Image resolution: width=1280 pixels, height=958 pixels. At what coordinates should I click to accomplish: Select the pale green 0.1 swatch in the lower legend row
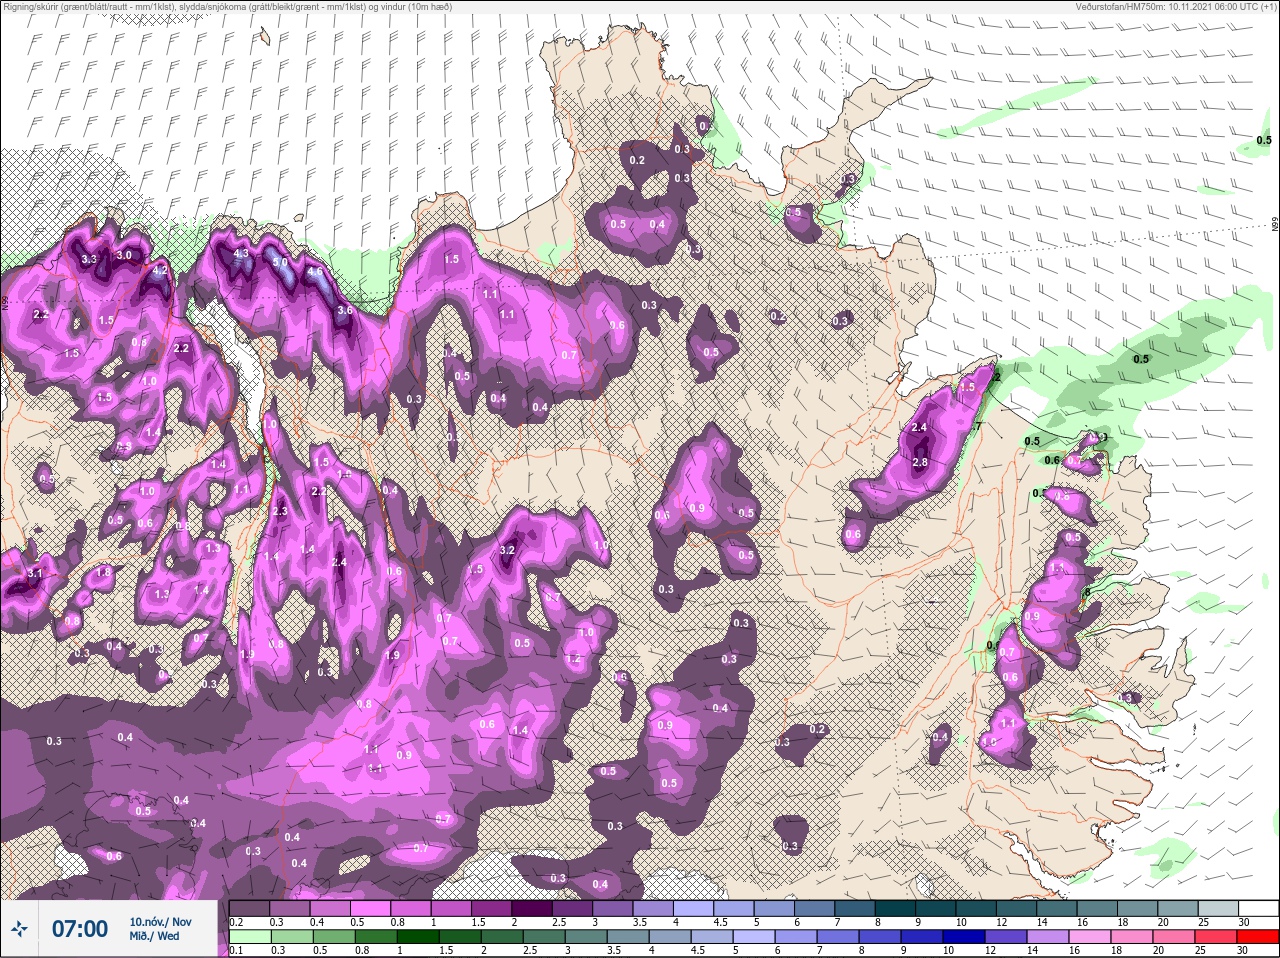tap(250, 937)
